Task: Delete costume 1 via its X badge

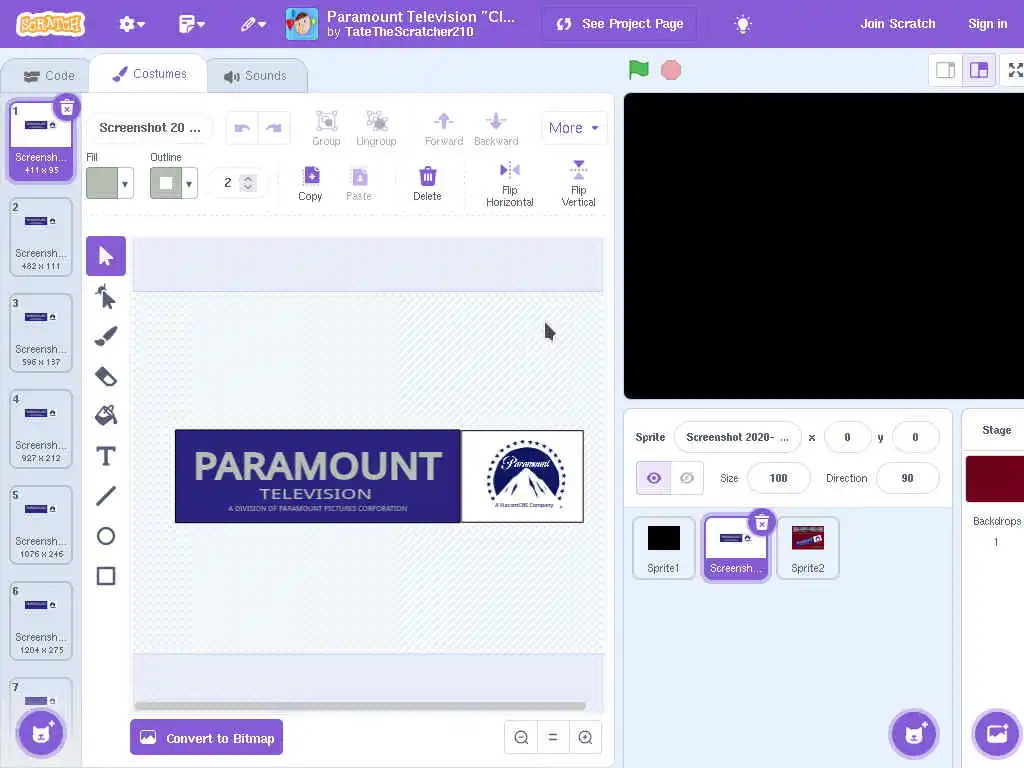Action: [x=67, y=108]
